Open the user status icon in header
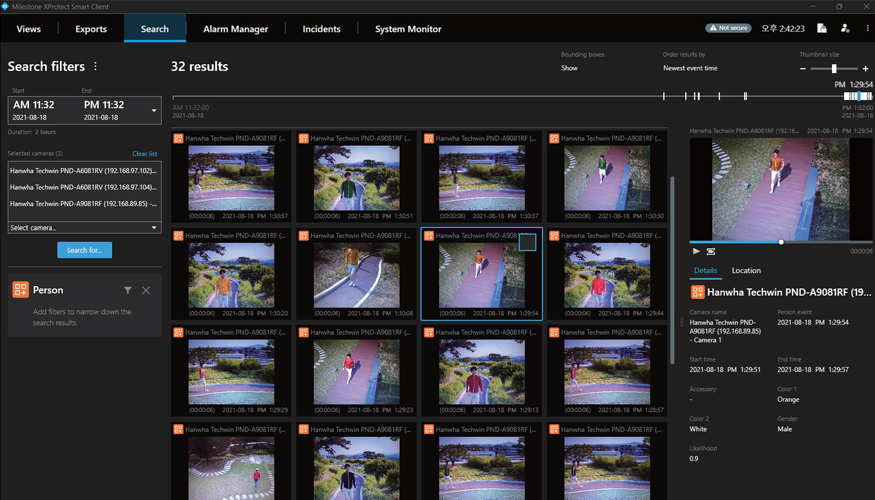875x500 pixels. (845, 28)
